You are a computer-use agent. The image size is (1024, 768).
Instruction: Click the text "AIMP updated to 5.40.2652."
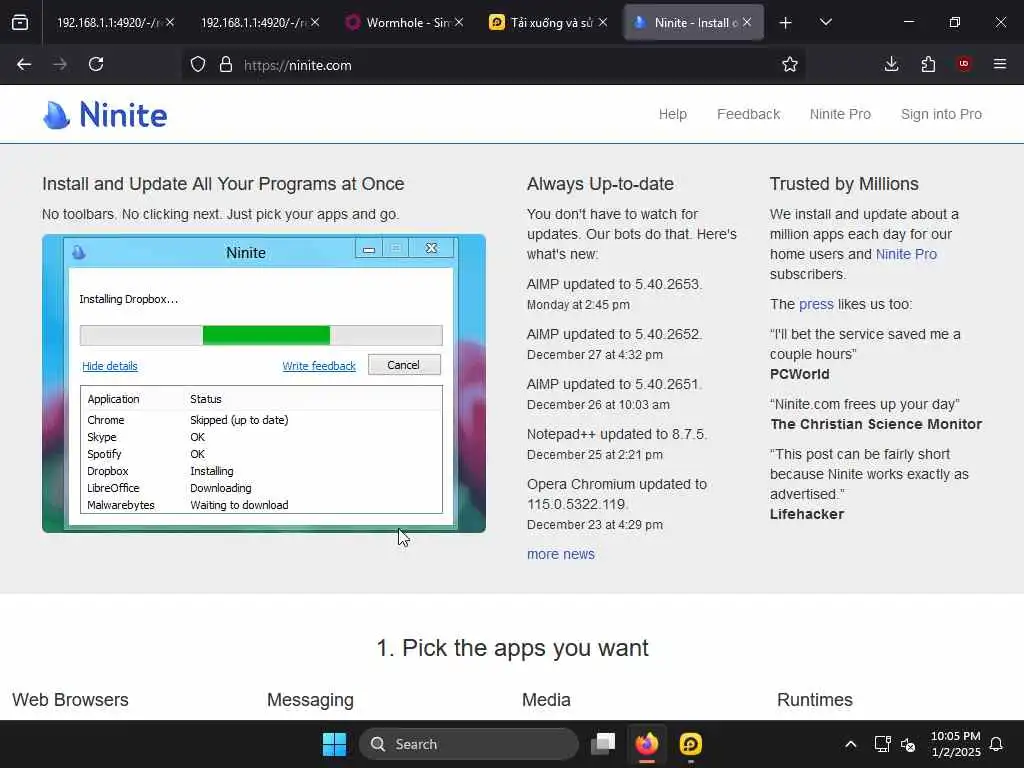tap(615, 334)
